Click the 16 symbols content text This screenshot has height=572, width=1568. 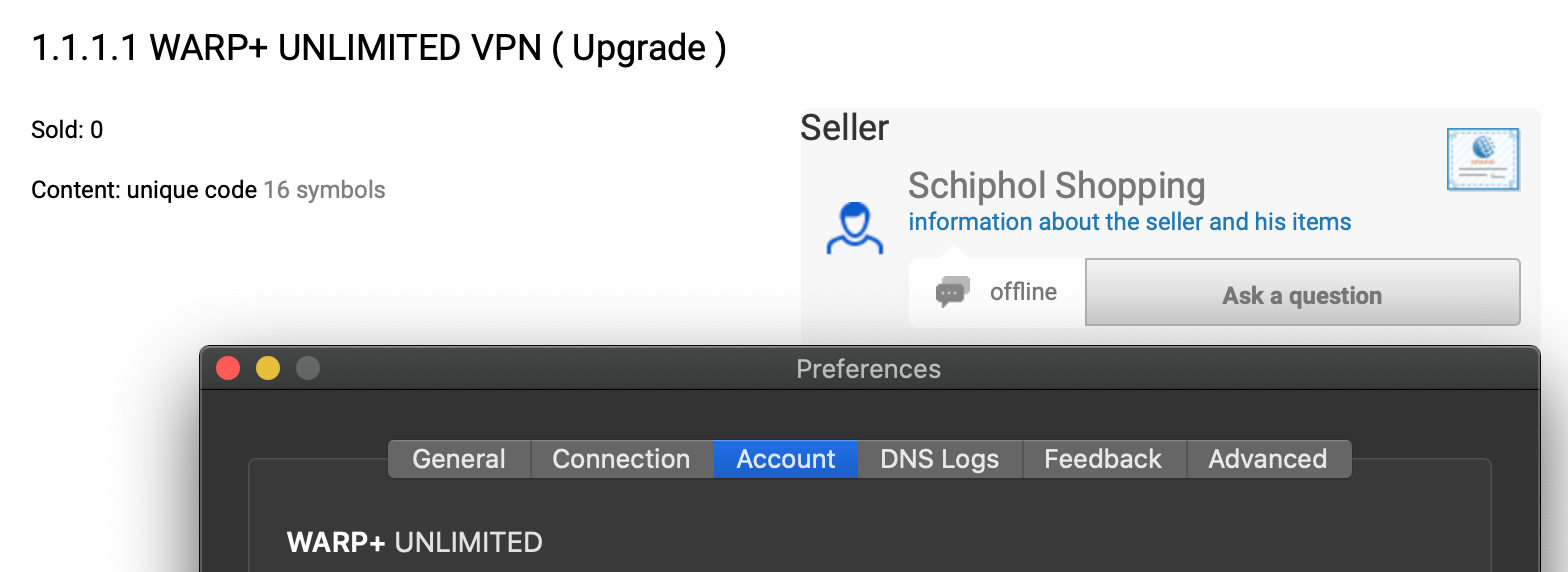[324, 190]
